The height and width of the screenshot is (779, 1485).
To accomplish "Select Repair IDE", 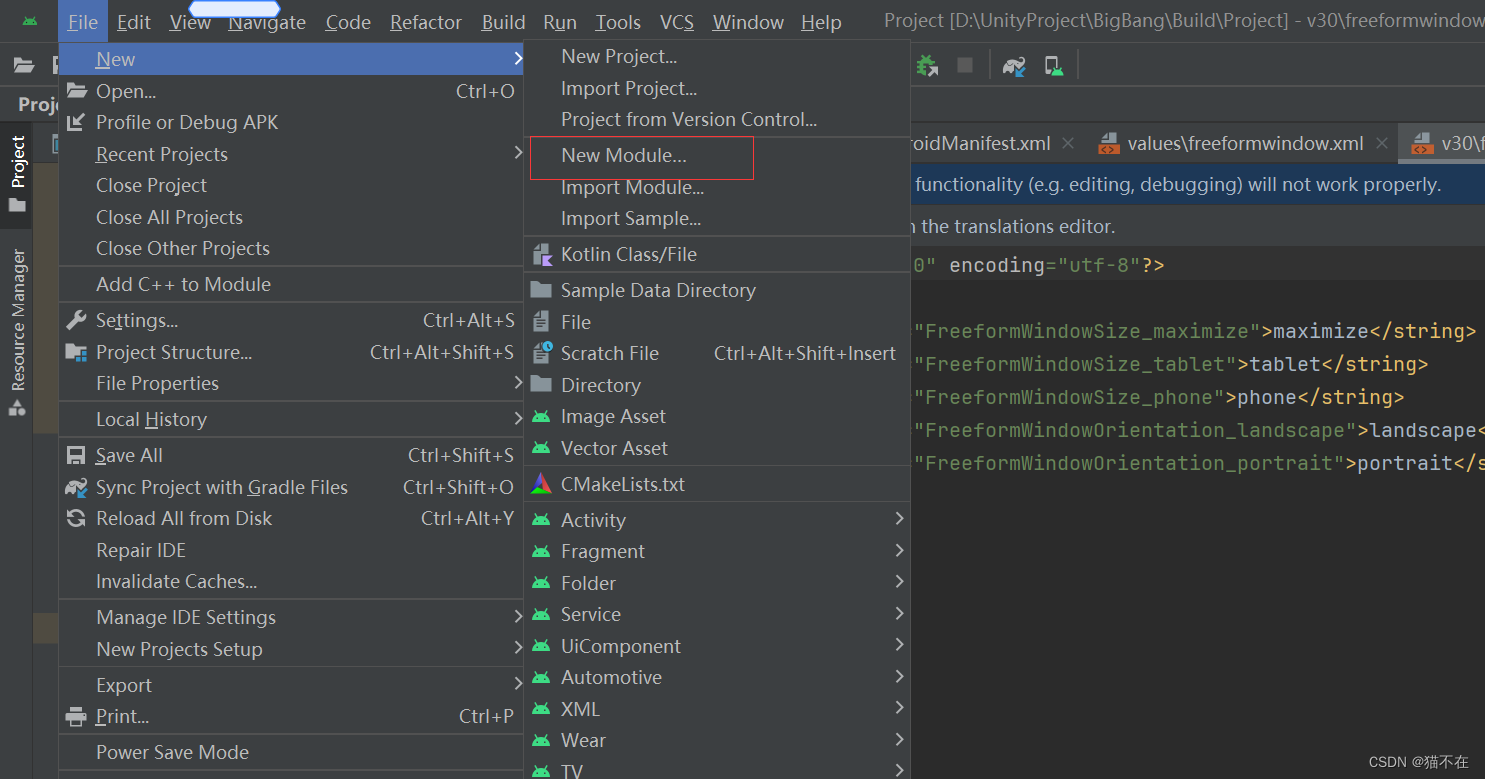I will click(x=292, y=550).
